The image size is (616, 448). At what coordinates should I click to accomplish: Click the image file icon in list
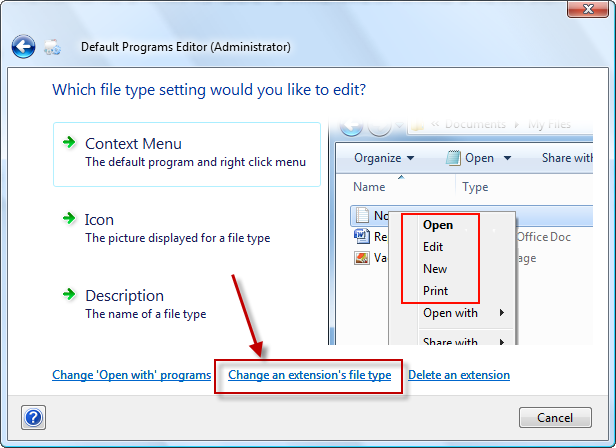point(361,258)
